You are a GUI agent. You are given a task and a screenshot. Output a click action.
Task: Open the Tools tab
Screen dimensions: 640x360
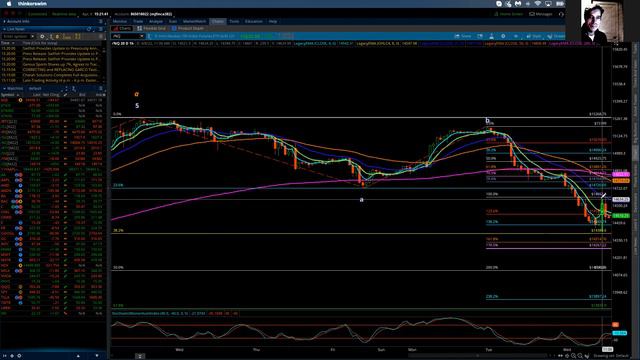tap(234, 21)
